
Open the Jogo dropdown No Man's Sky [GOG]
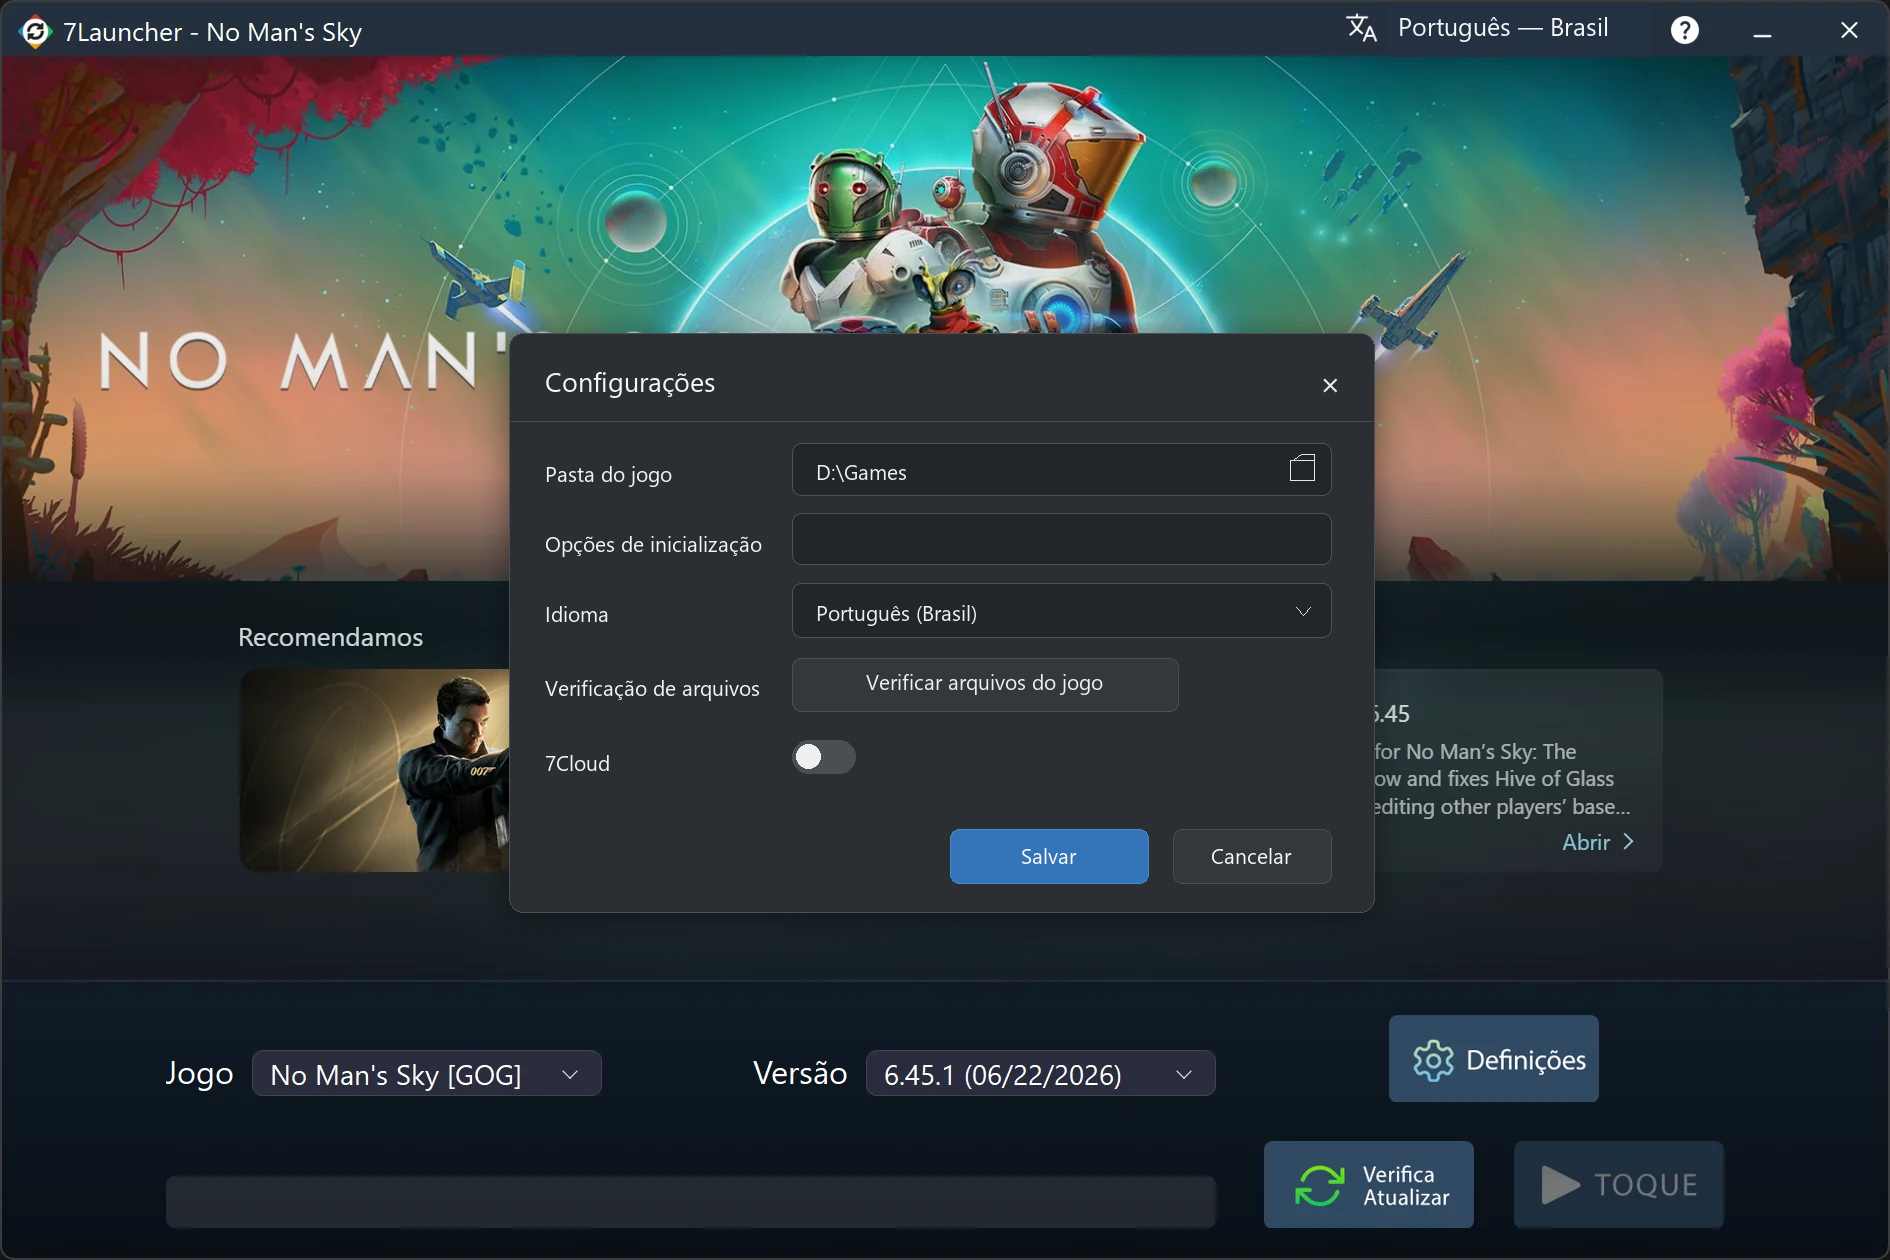[x=427, y=1074]
